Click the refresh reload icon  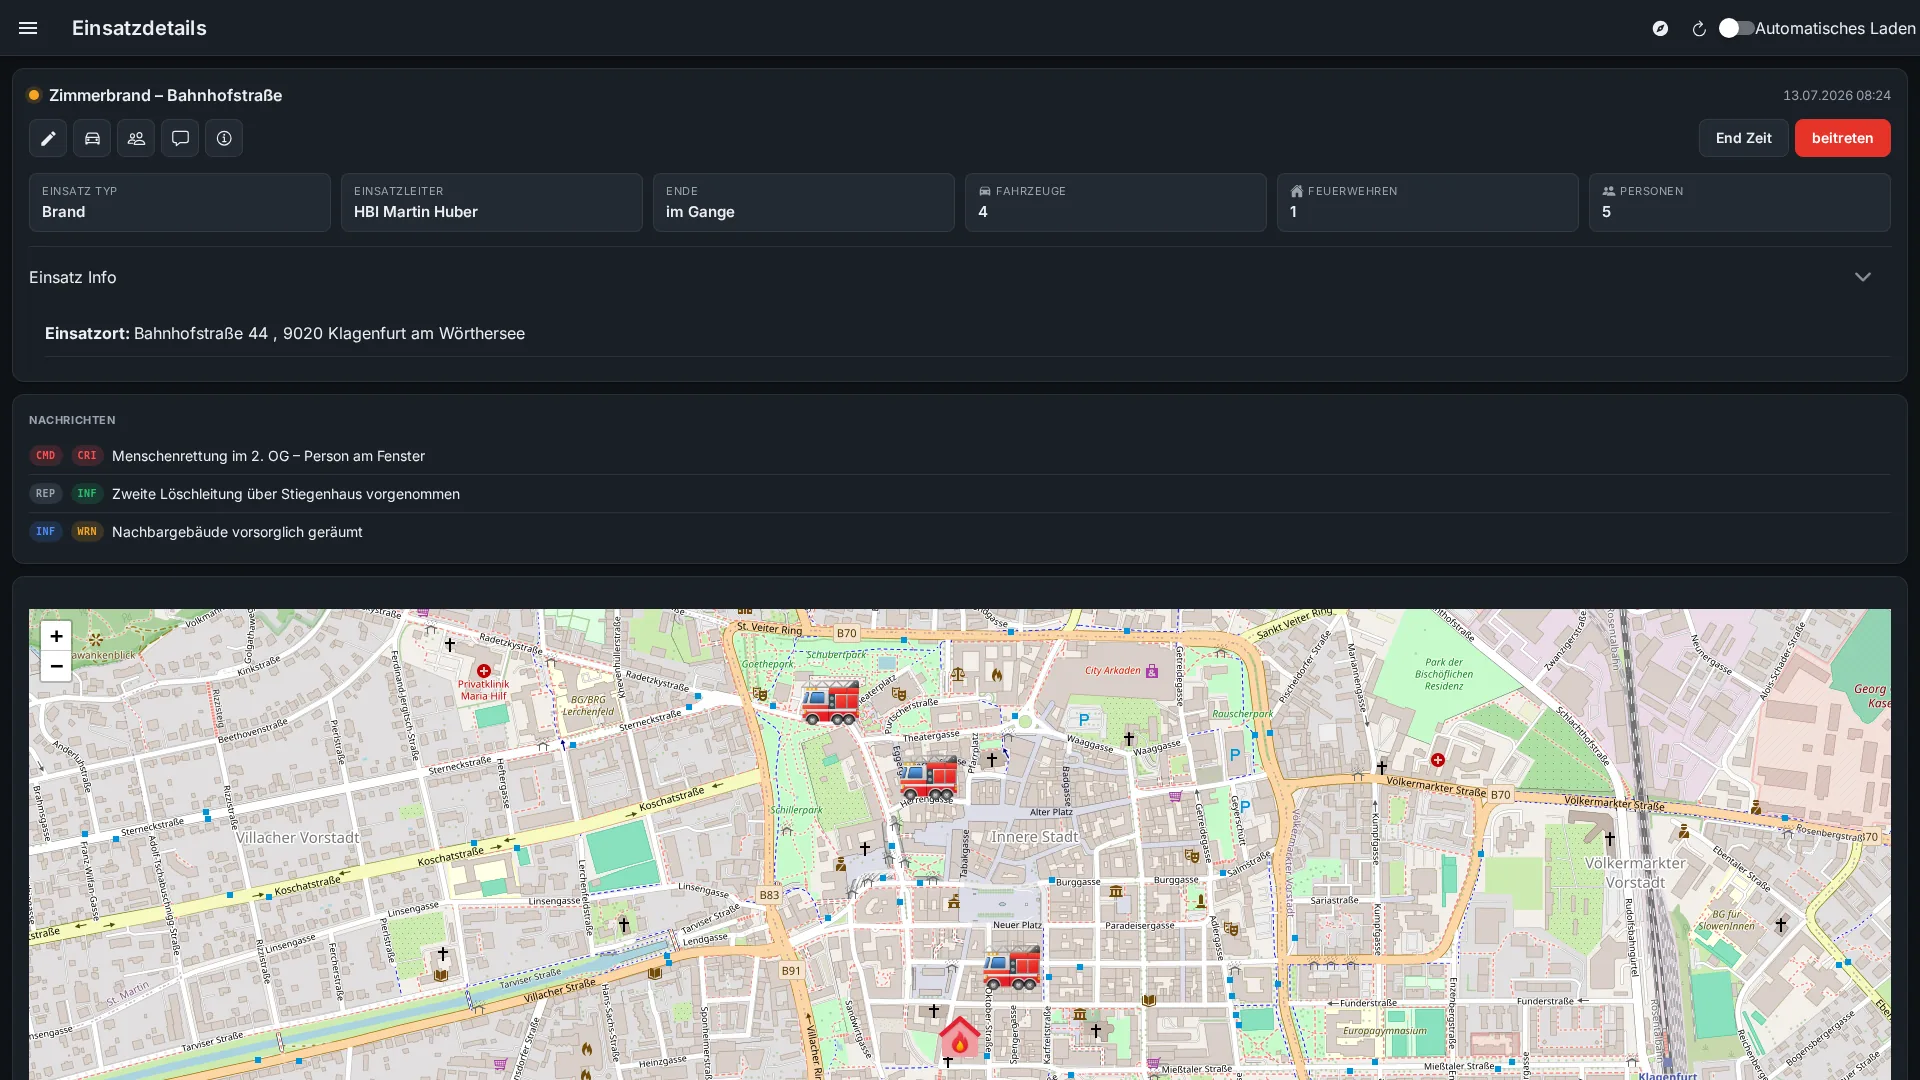[1698, 28]
